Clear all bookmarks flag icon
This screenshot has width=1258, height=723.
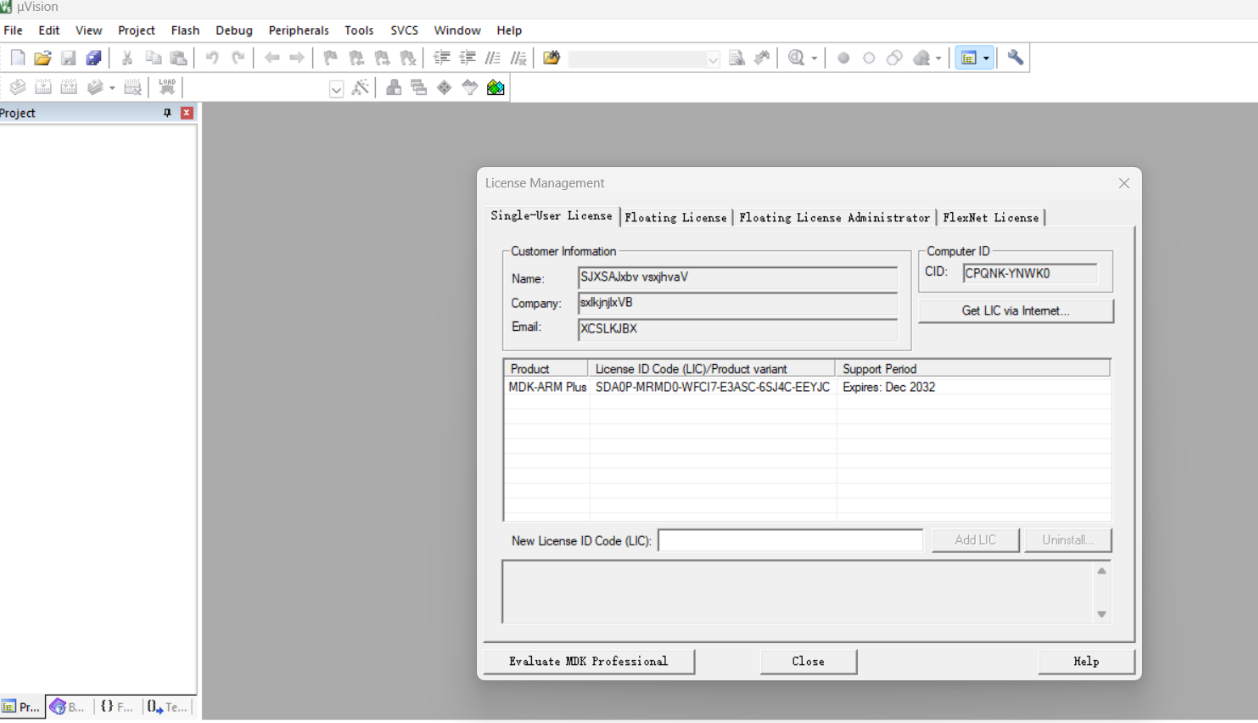407,58
